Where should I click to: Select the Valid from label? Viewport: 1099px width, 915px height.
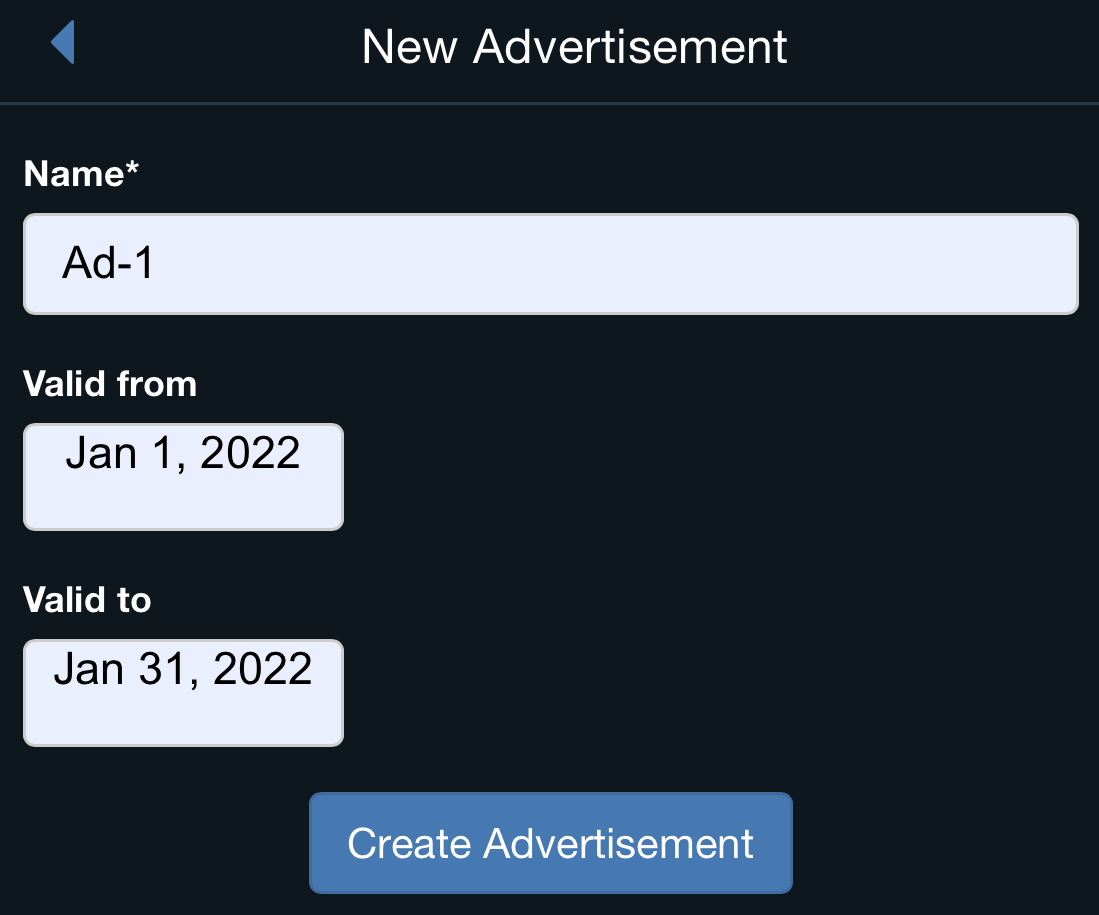coord(110,384)
